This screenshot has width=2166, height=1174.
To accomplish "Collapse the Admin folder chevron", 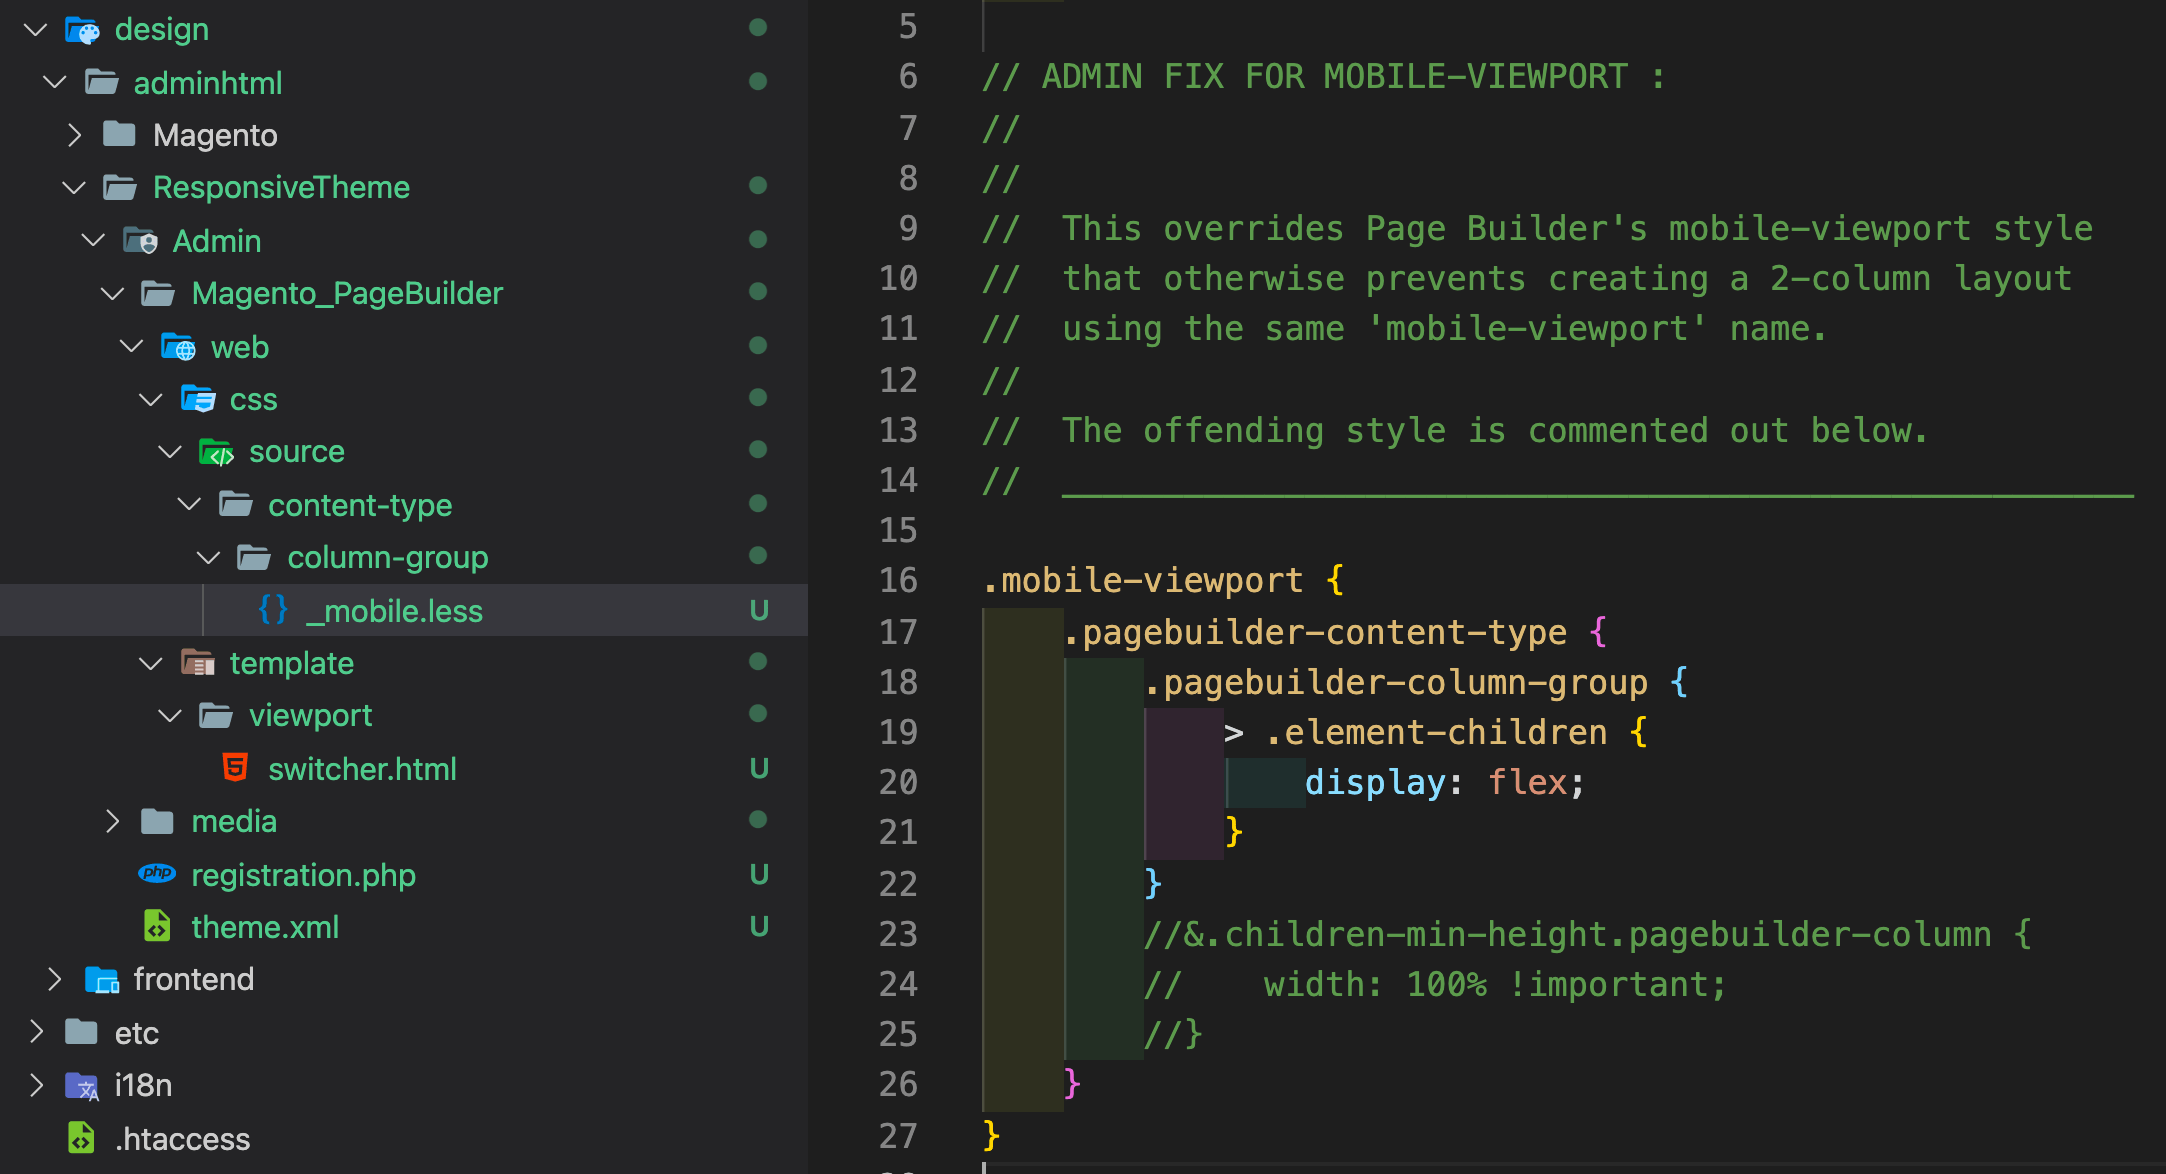I will coord(93,240).
